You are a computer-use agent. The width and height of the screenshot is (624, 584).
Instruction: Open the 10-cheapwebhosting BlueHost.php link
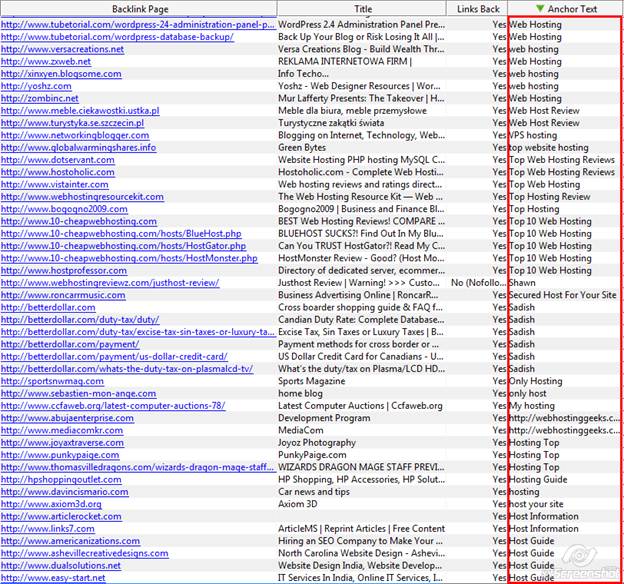[x=121, y=234]
